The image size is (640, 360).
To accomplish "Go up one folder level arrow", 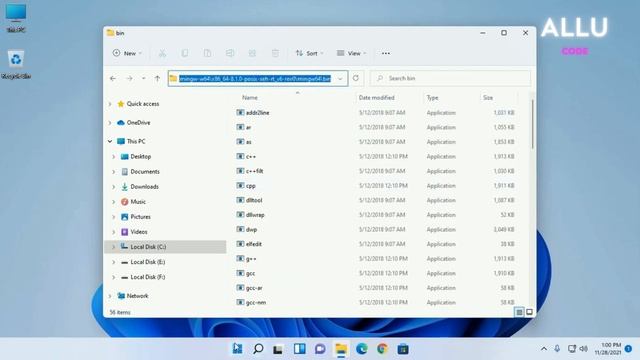I will click(x=157, y=78).
